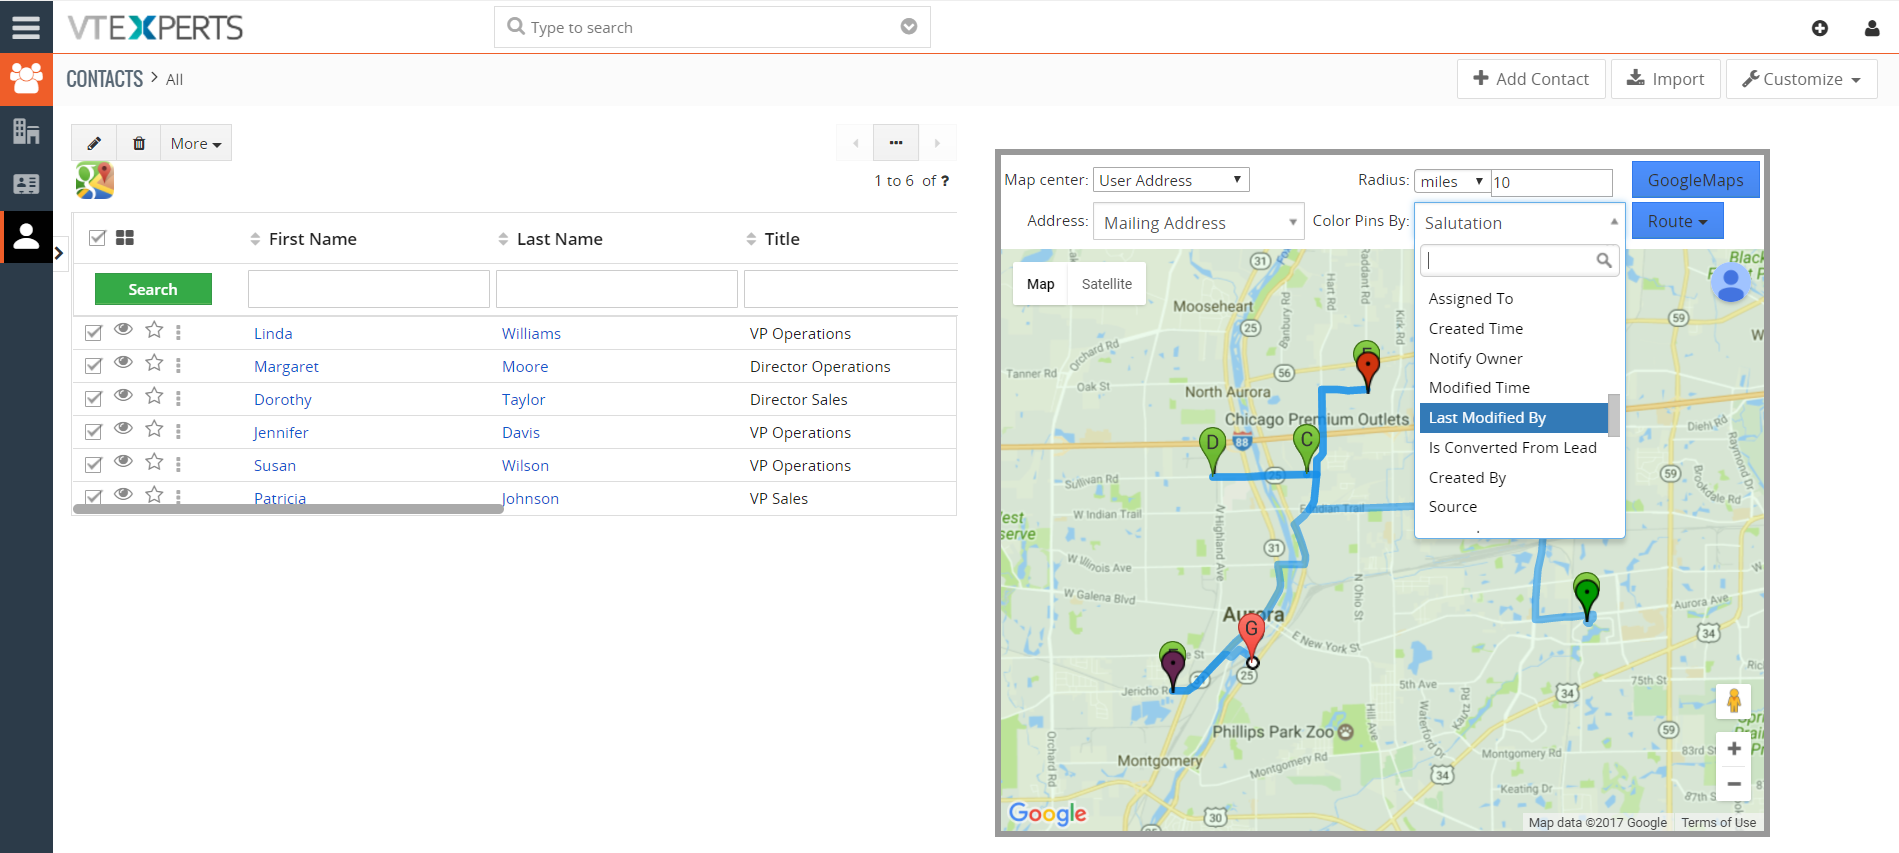
Task: Select Notify Owner option
Action: tap(1475, 359)
